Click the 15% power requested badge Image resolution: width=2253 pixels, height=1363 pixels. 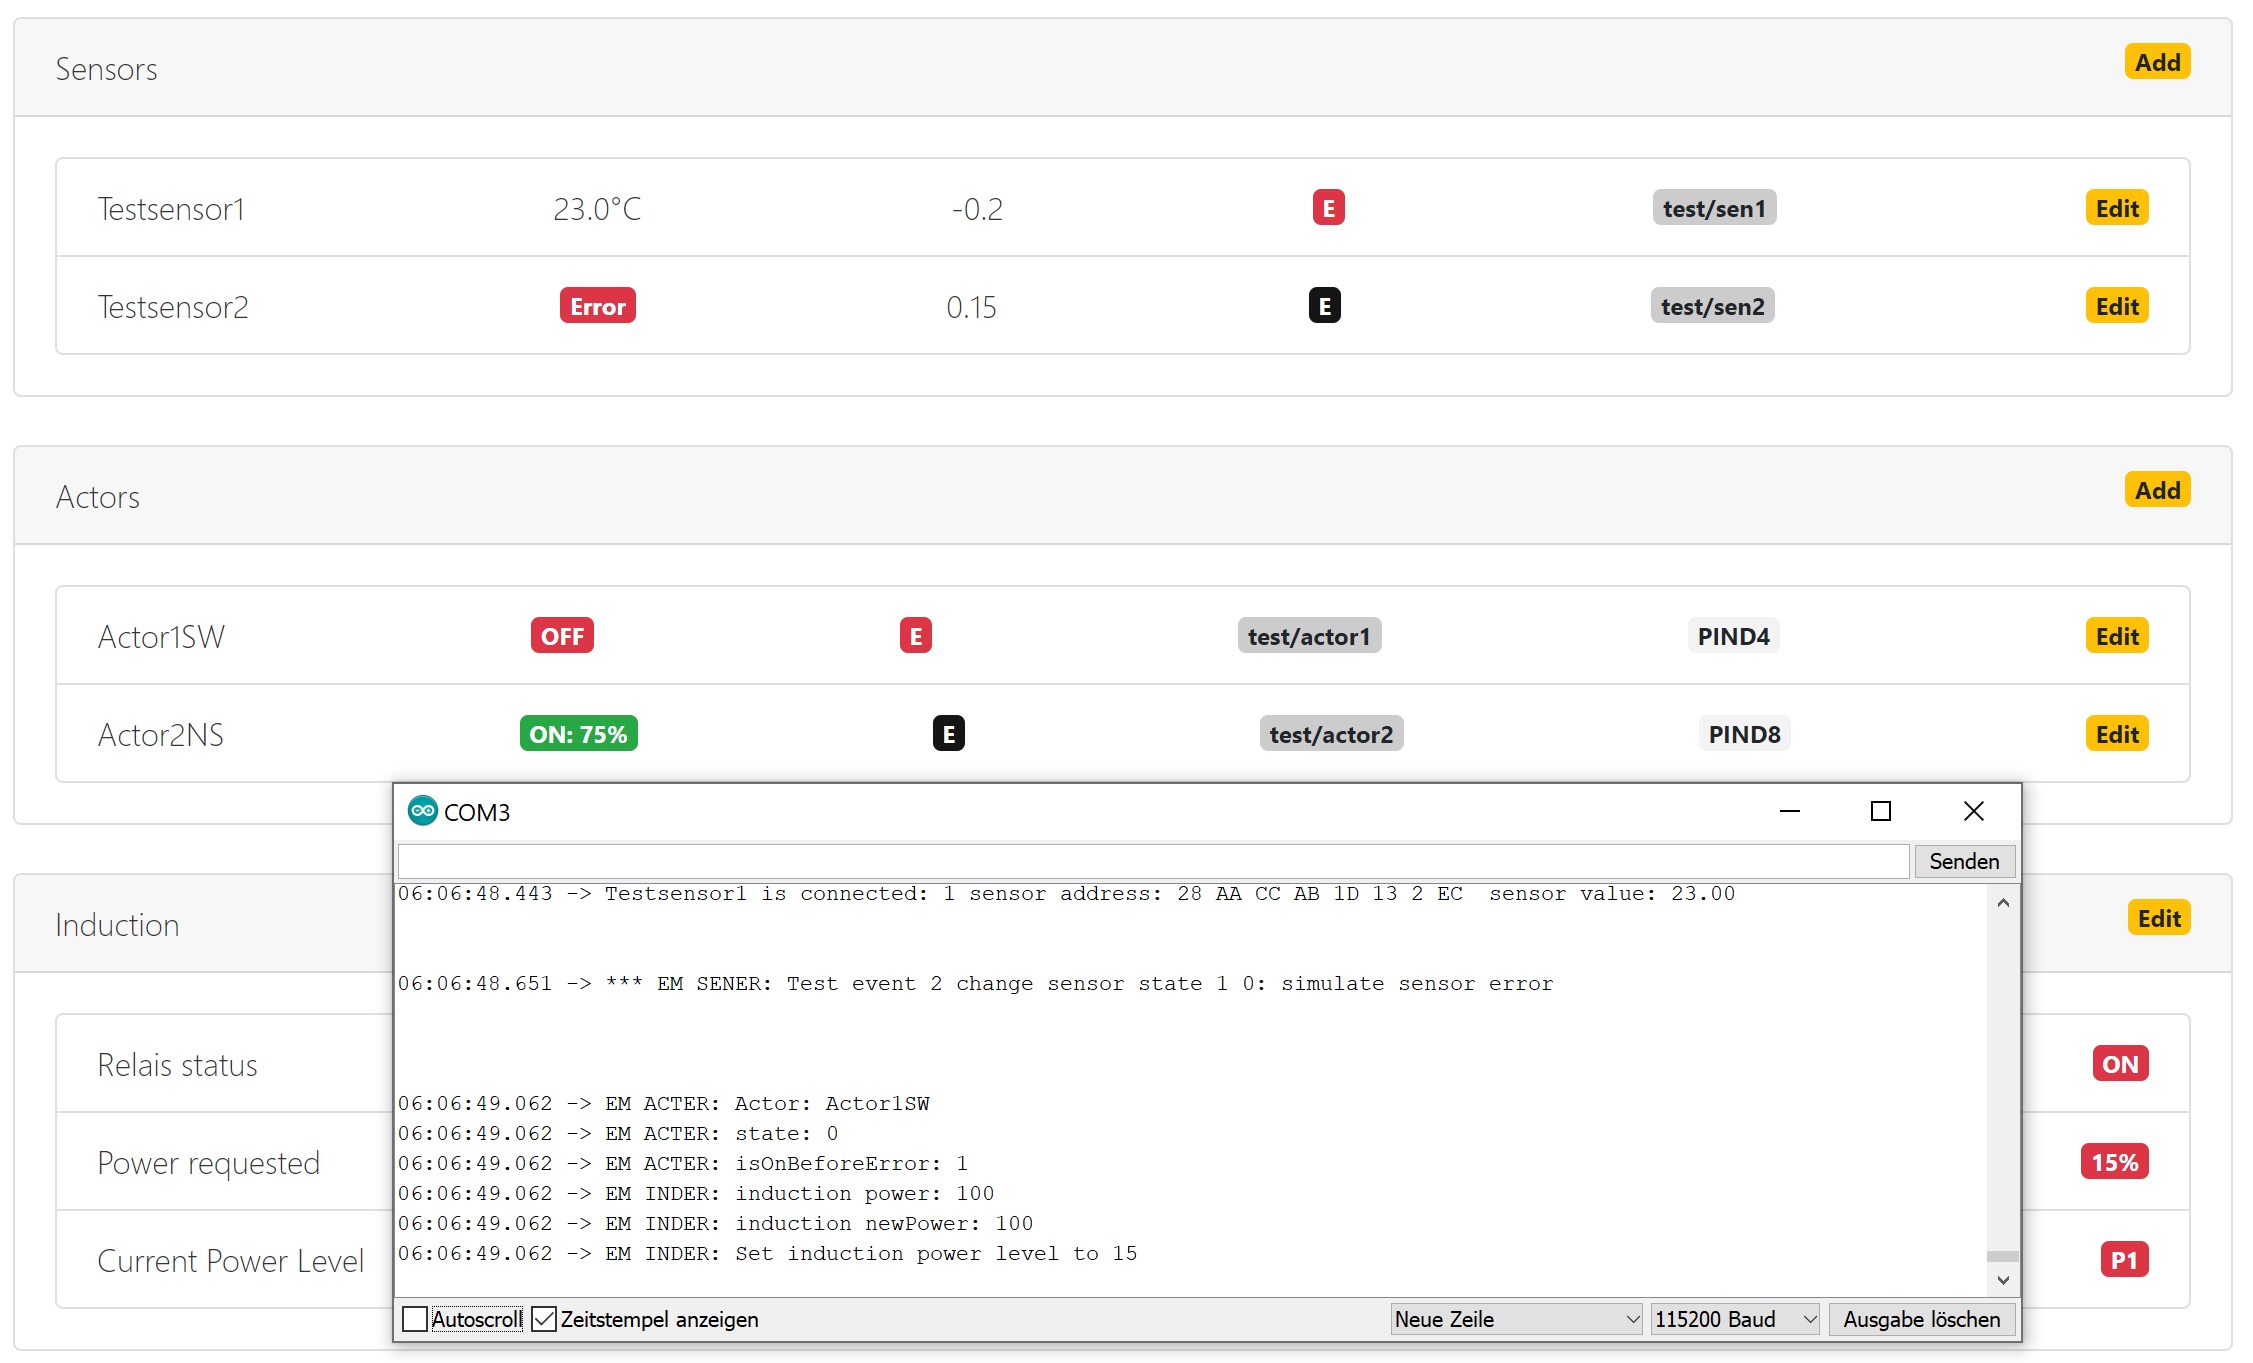pyautogui.click(x=2114, y=1162)
